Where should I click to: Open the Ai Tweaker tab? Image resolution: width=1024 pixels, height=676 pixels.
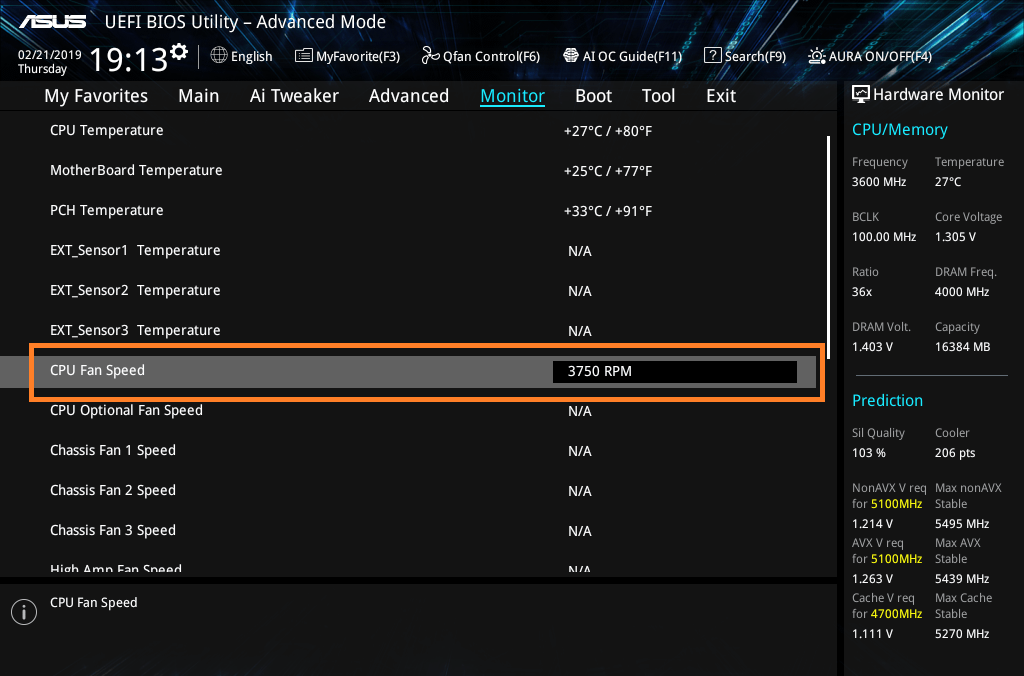tap(294, 96)
